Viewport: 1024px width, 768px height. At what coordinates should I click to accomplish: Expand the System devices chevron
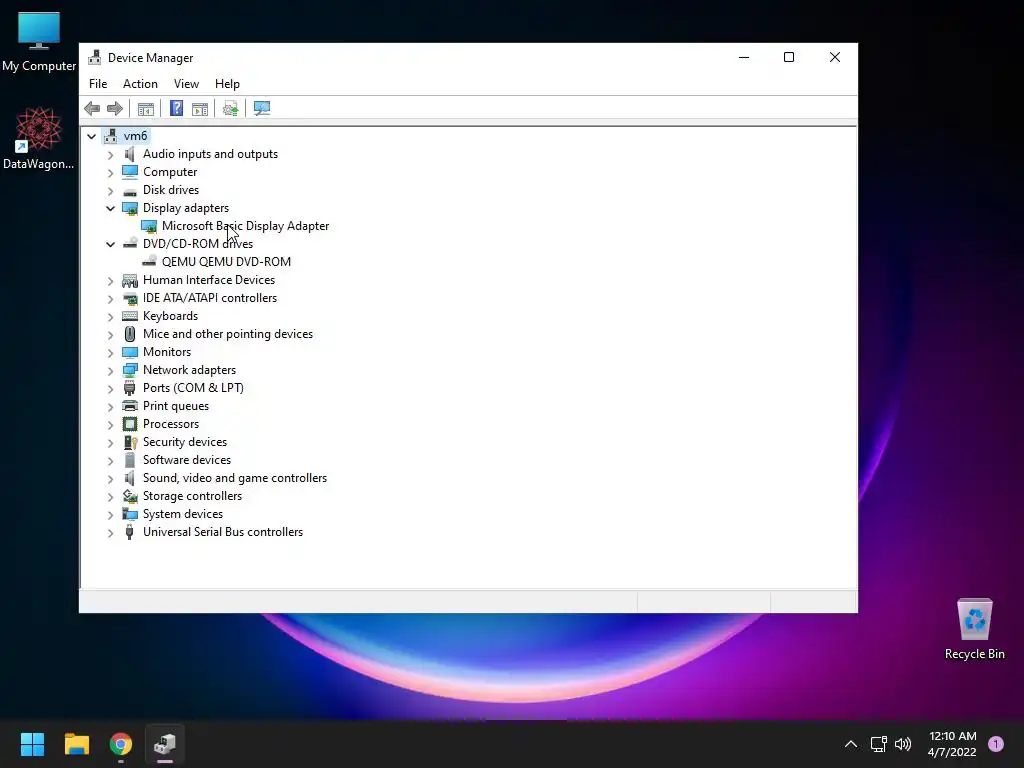(110, 515)
